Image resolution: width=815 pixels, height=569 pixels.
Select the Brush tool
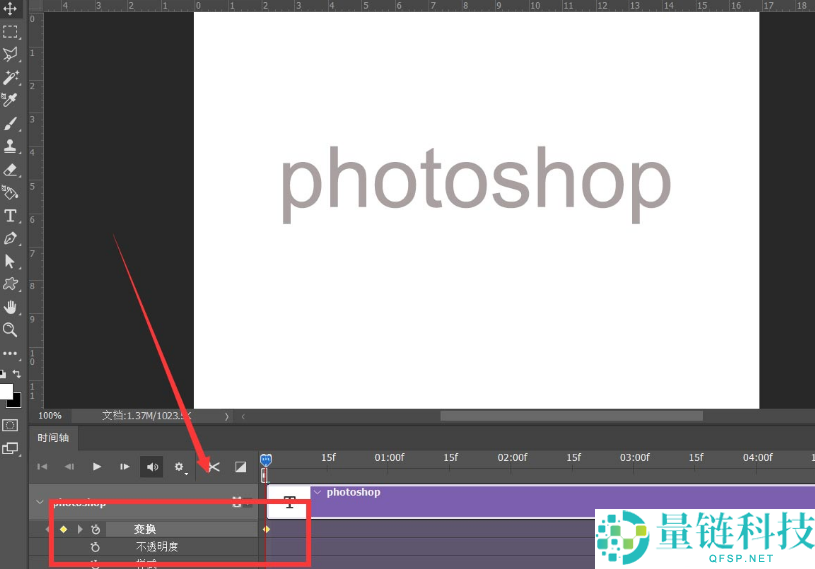coord(10,124)
